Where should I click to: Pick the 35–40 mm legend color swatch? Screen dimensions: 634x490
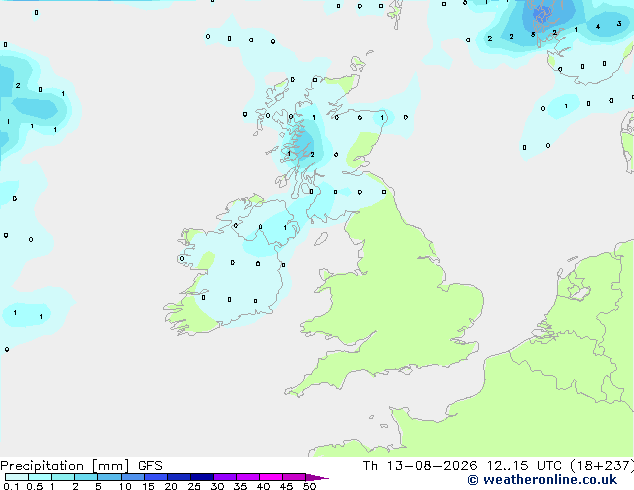(247, 477)
